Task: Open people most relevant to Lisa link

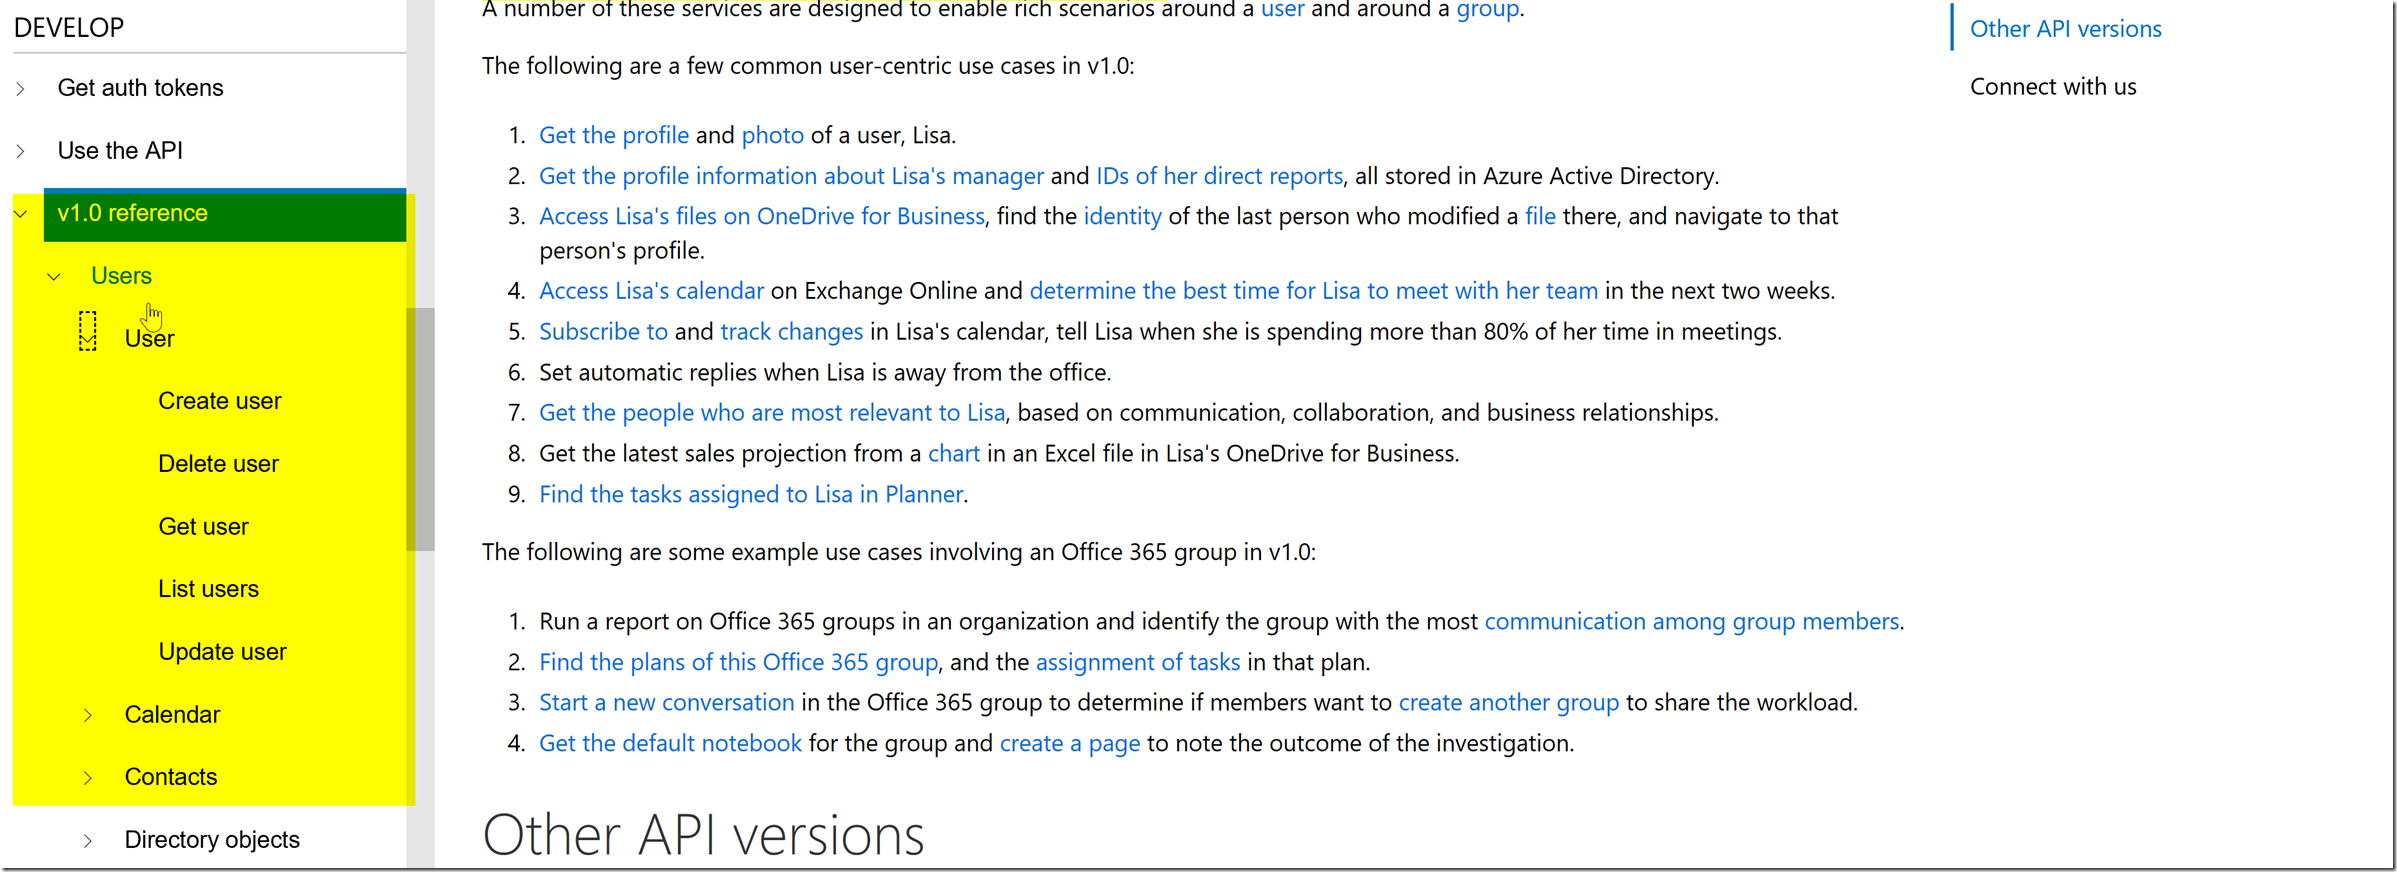Action: [x=772, y=413]
